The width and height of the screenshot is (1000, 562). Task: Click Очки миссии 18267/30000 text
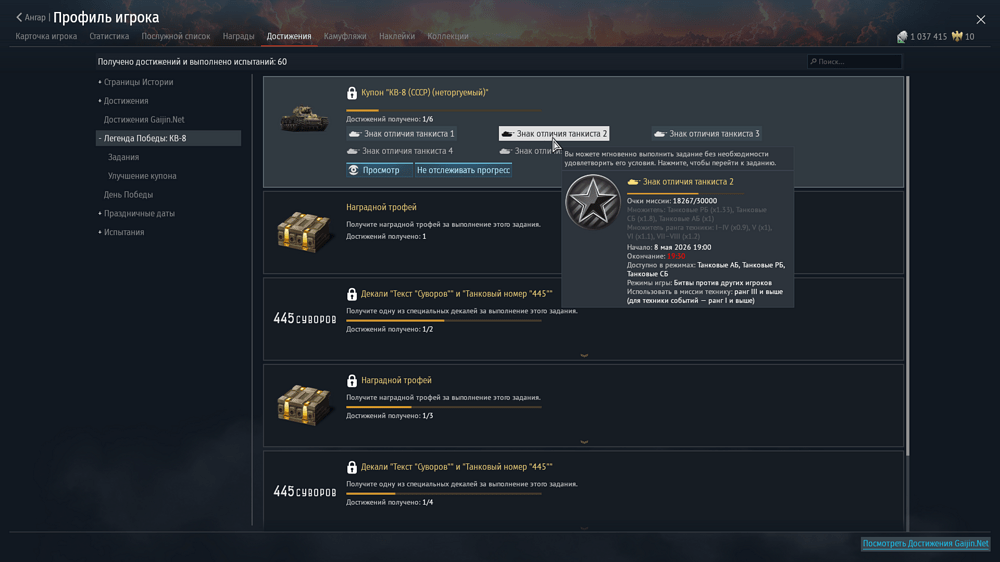click(x=672, y=201)
